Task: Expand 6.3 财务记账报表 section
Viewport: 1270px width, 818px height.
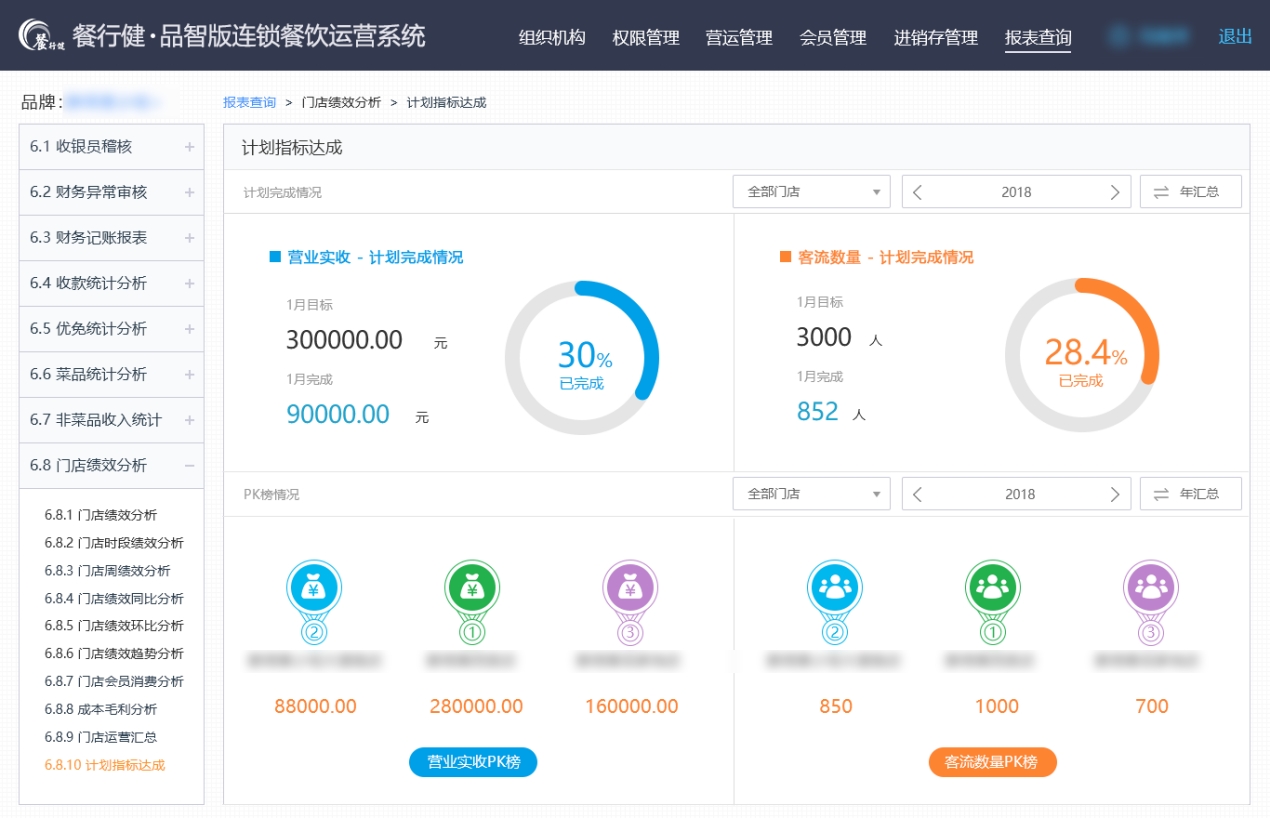Action: 111,238
